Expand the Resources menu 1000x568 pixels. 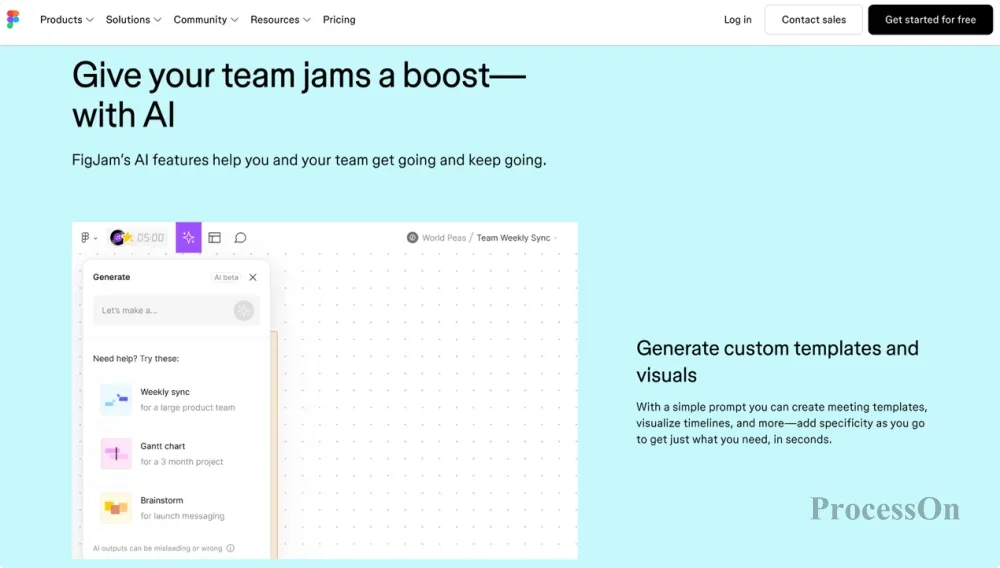pyautogui.click(x=280, y=20)
